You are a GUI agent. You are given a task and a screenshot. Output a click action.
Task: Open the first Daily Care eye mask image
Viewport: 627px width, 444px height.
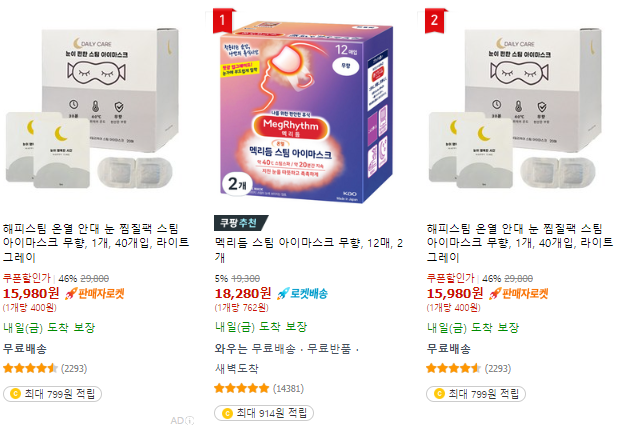92,108
